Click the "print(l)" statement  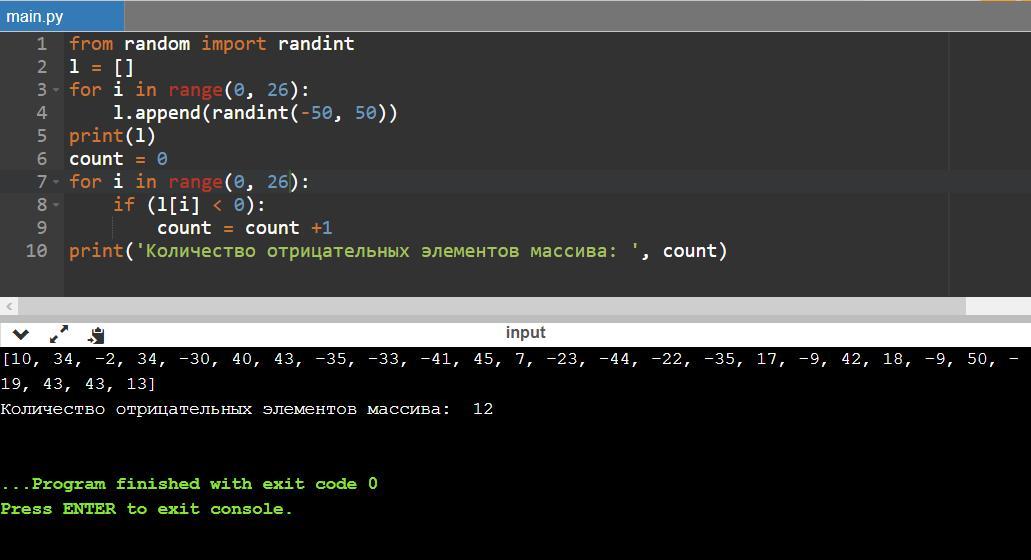[x=112, y=136]
